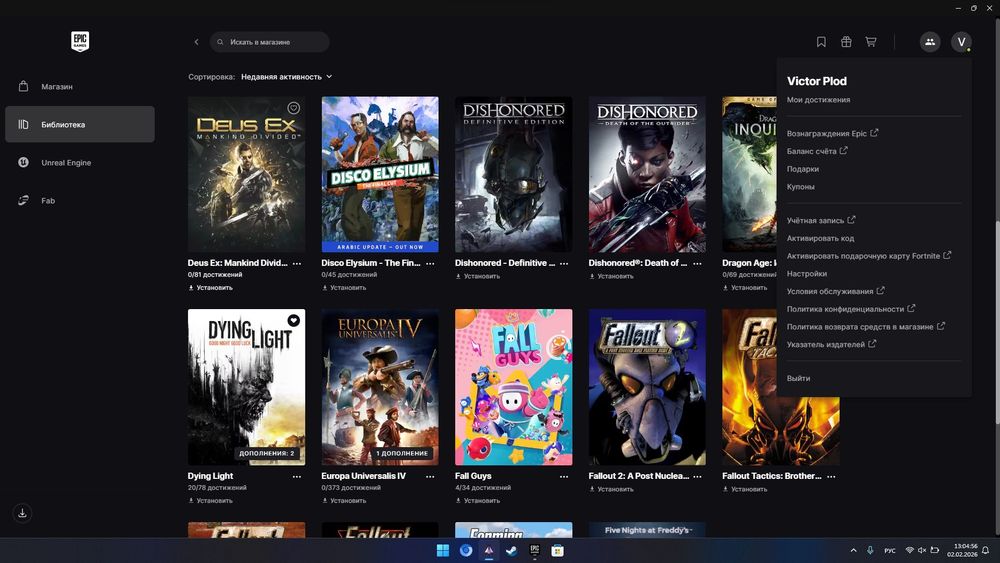Image resolution: width=1000 pixels, height=563 pixels.
Task: Open Условия обслуживания link
Action: click(835, 291)
